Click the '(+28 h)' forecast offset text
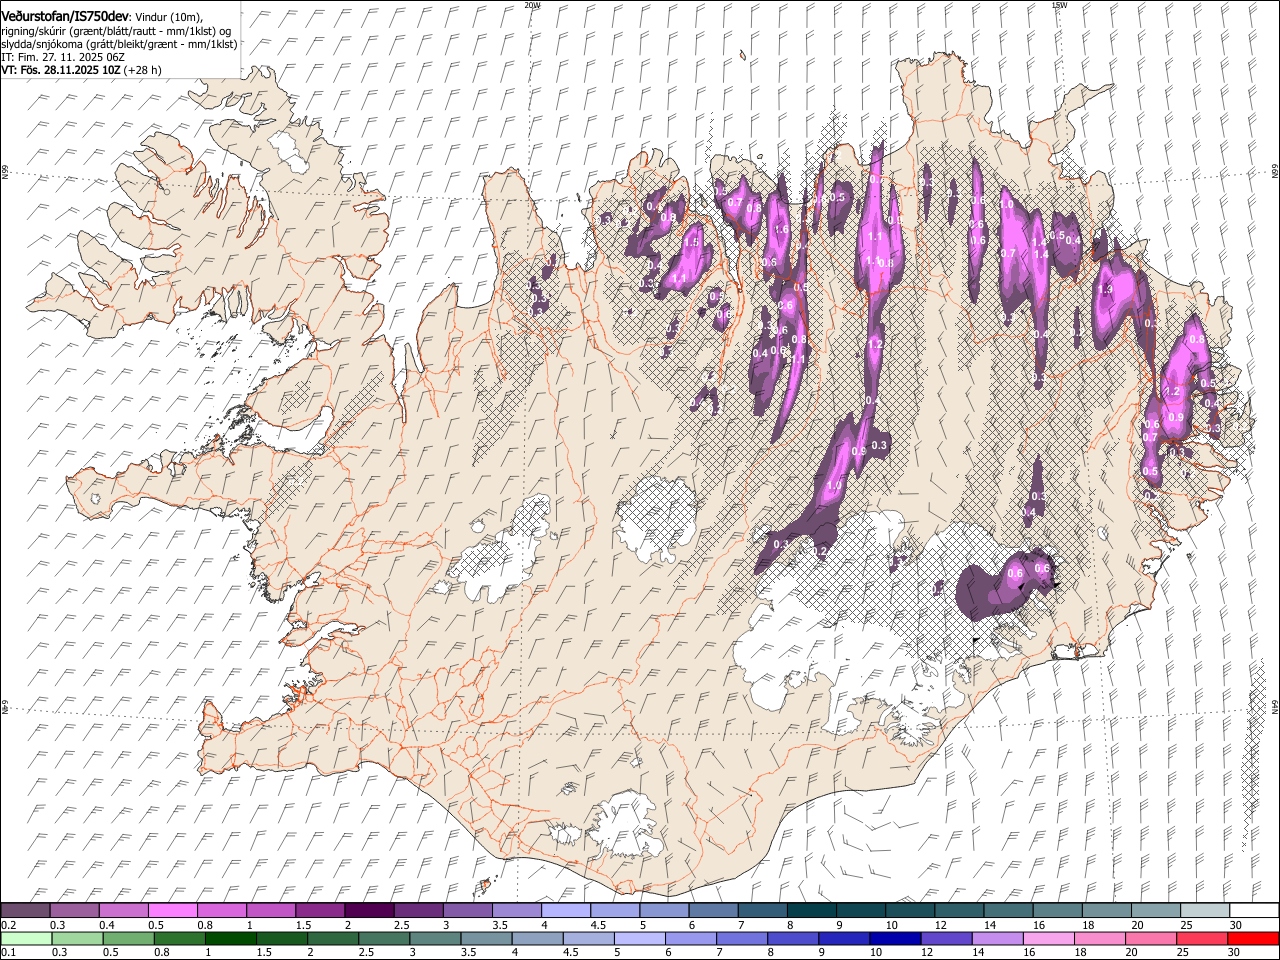Image resolution: width=1280 pixels, height=960 pixels. click(x=143, y=70)
